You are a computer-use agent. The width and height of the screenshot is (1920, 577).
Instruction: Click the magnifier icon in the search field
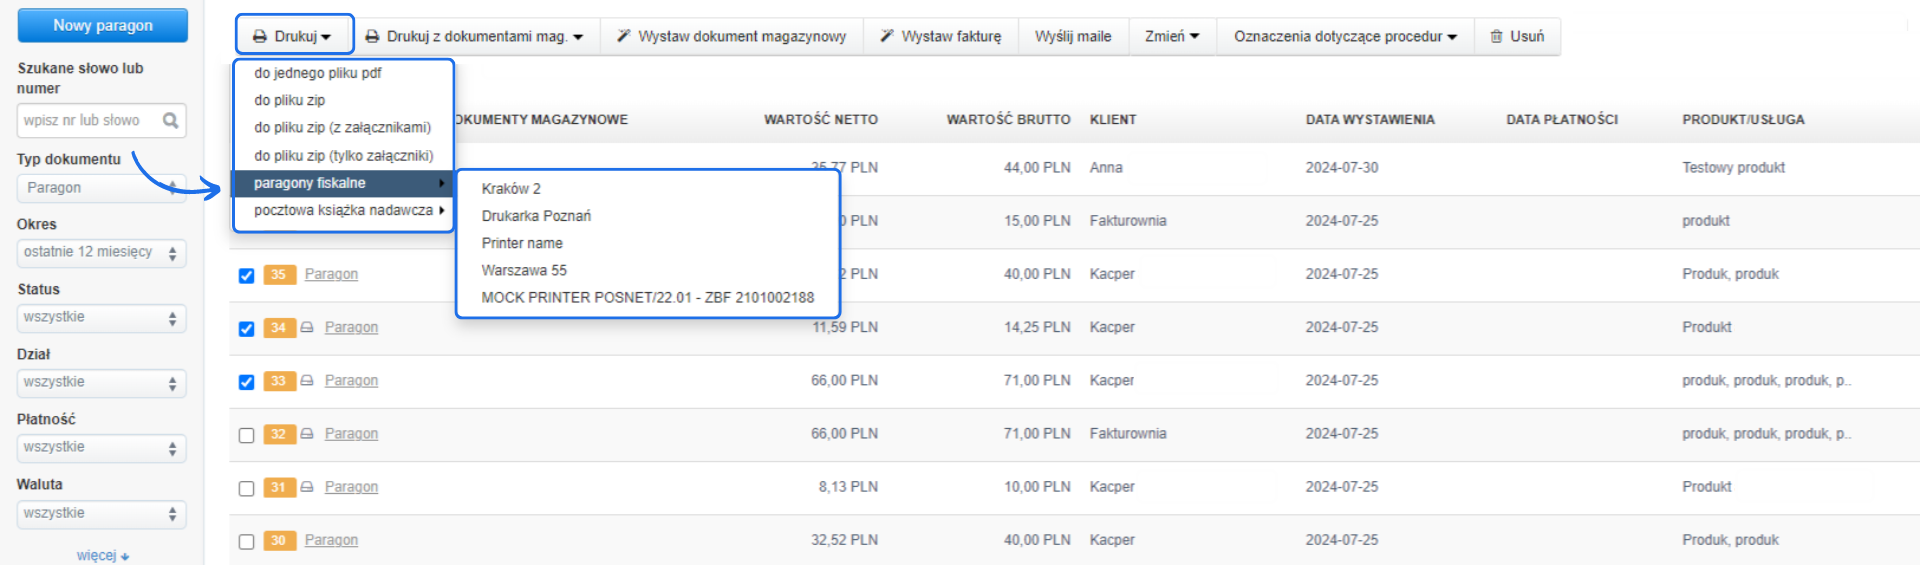pos(170,121)
